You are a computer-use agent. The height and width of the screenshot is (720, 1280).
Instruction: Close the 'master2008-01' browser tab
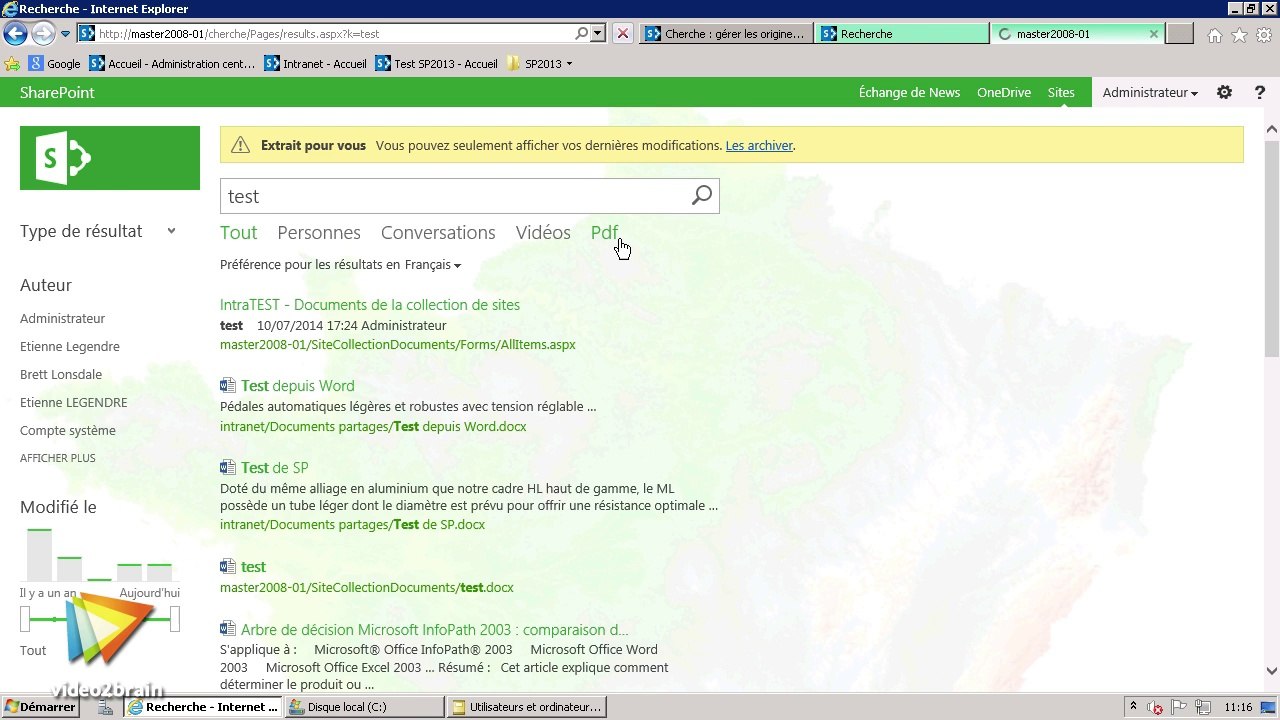(x=1154, y=34)
